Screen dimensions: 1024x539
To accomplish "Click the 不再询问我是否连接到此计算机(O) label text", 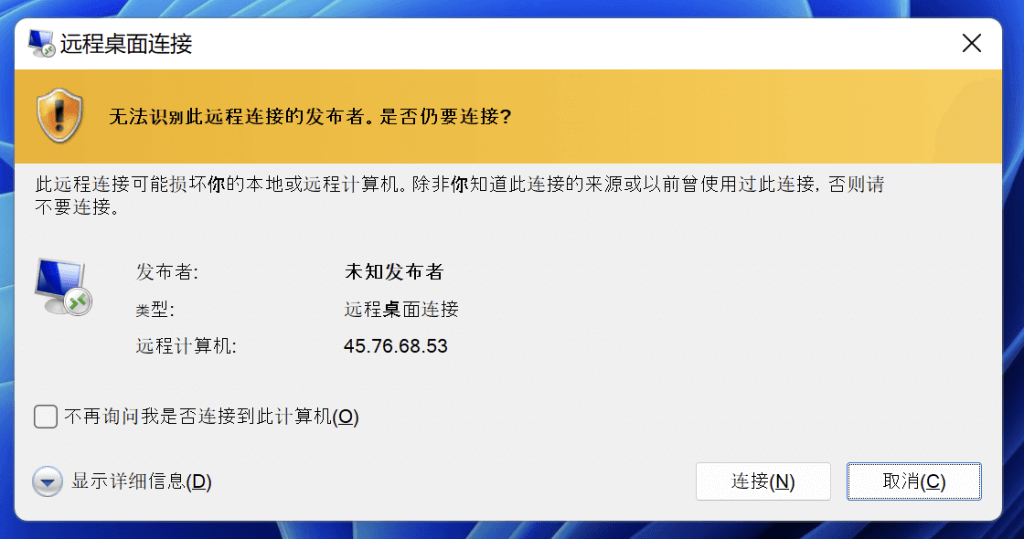I will (211, 417).
